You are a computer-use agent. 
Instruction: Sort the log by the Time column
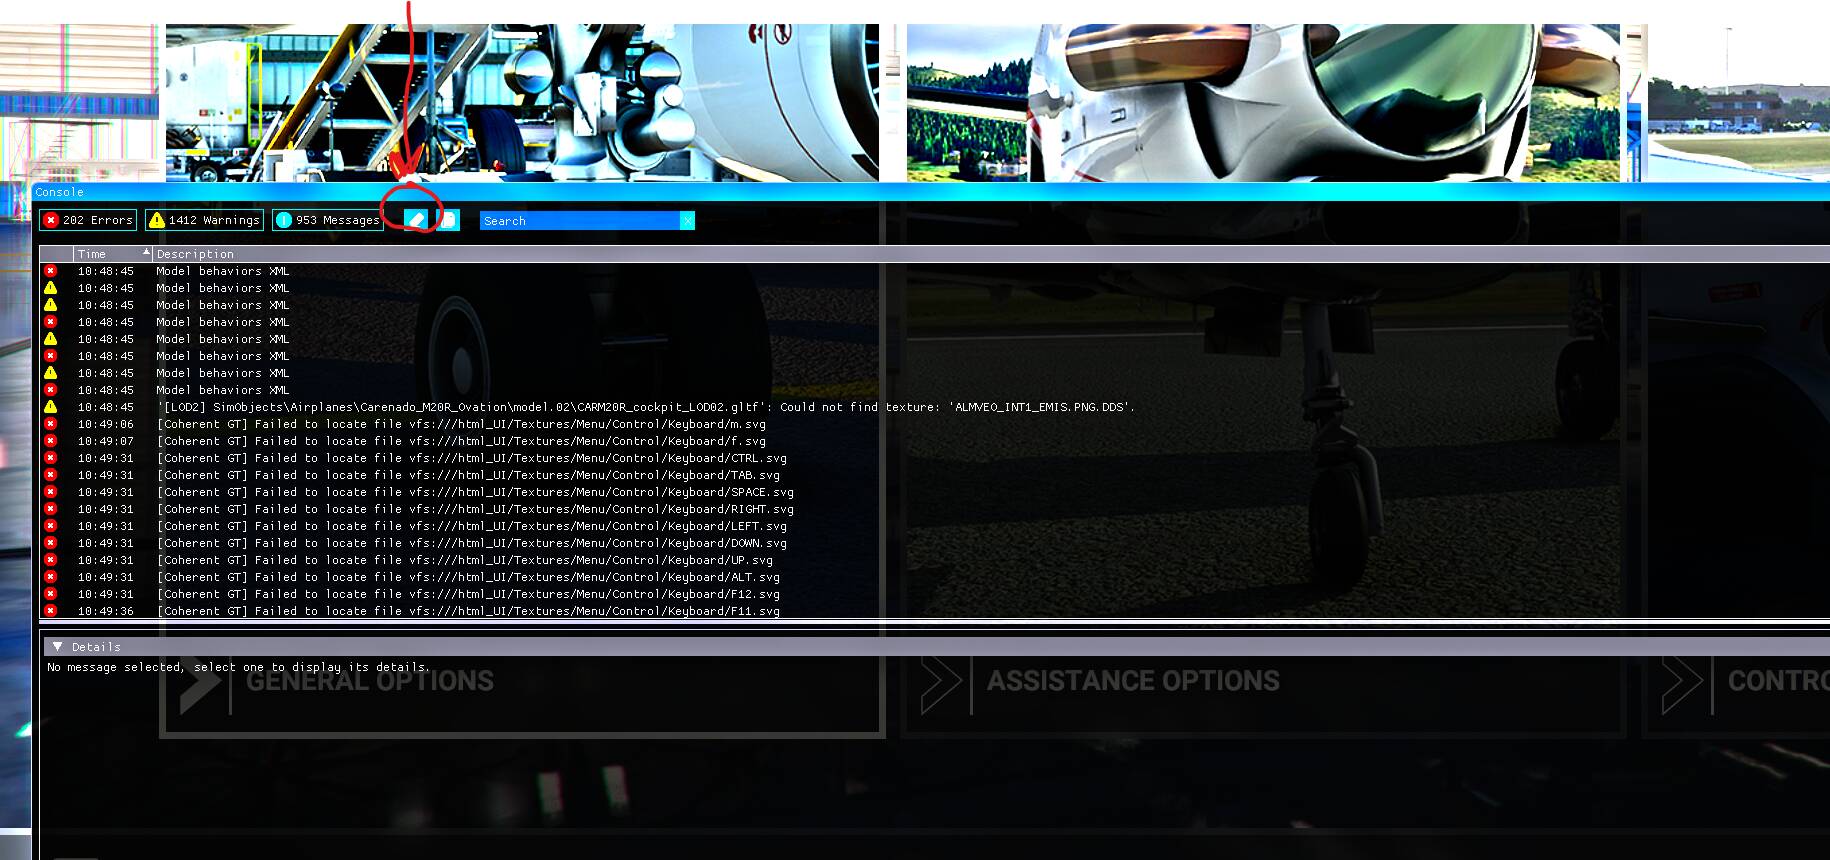pyautogui.click(x=113, y=254)
